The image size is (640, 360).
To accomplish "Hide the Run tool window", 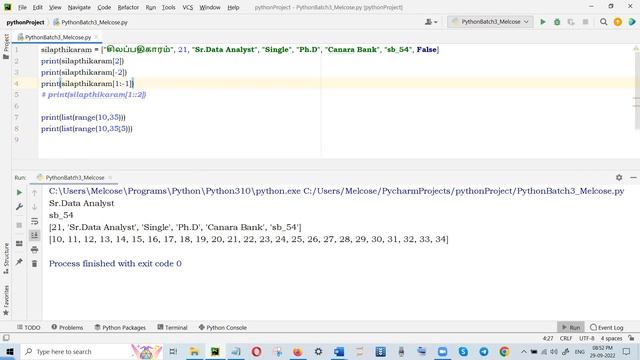I will 633,178.
